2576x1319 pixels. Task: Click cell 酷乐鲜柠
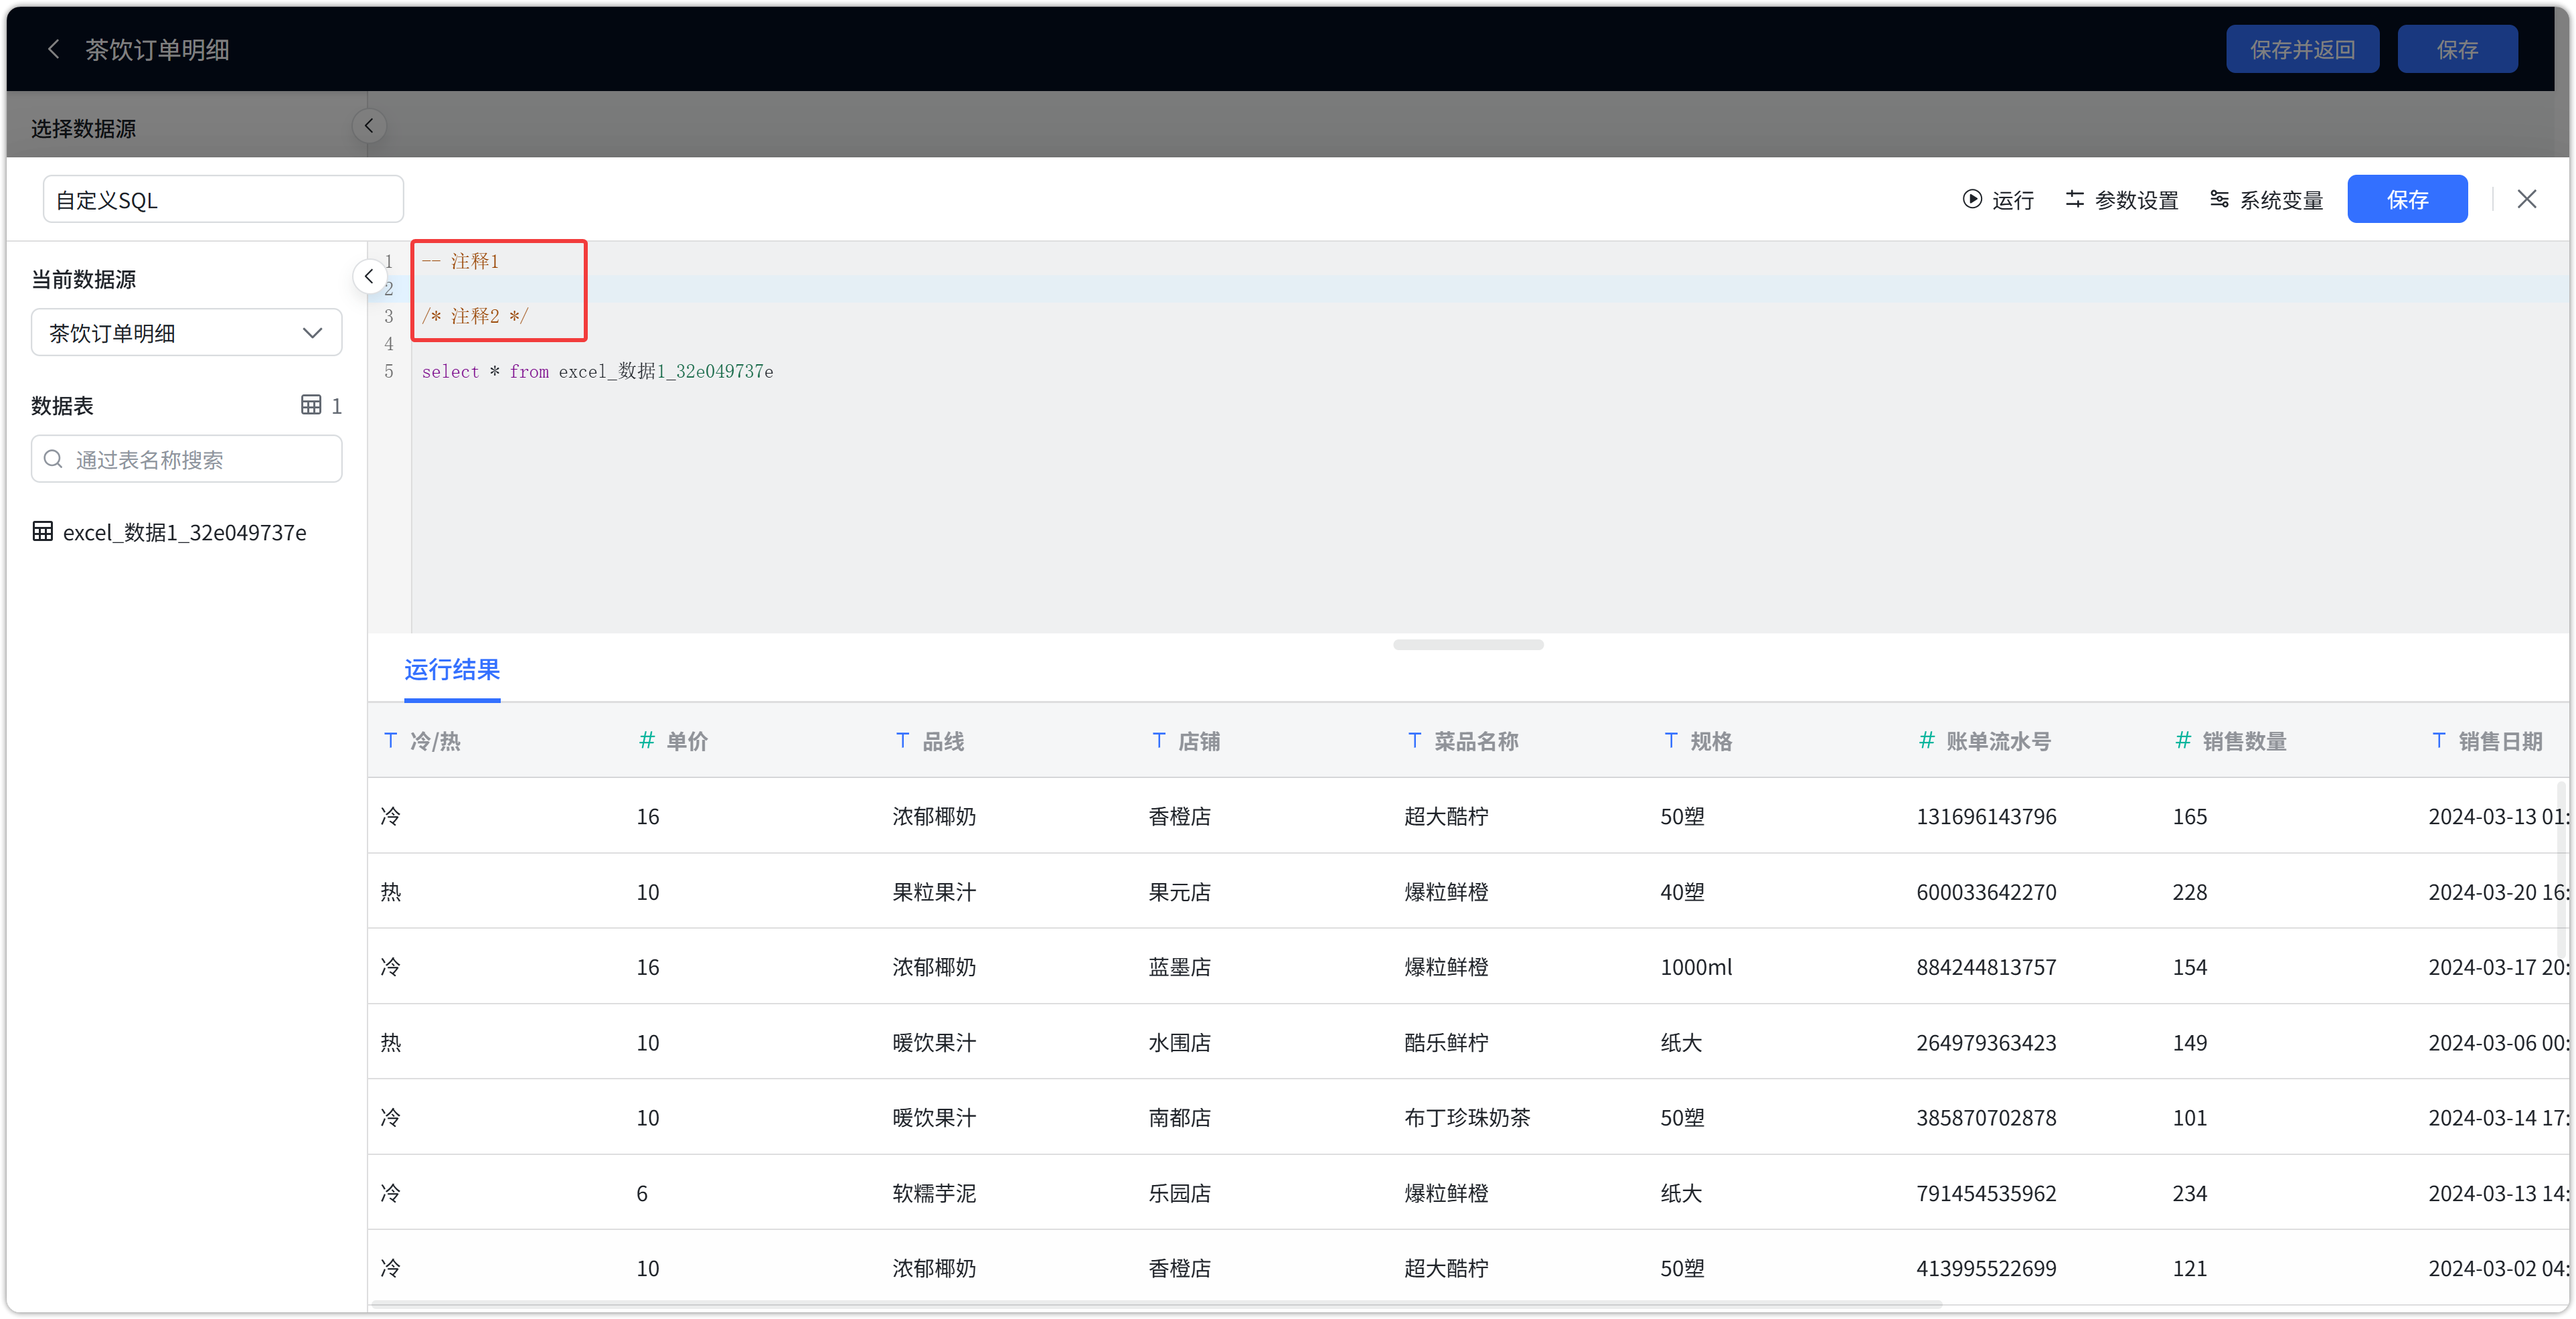1446,1042
